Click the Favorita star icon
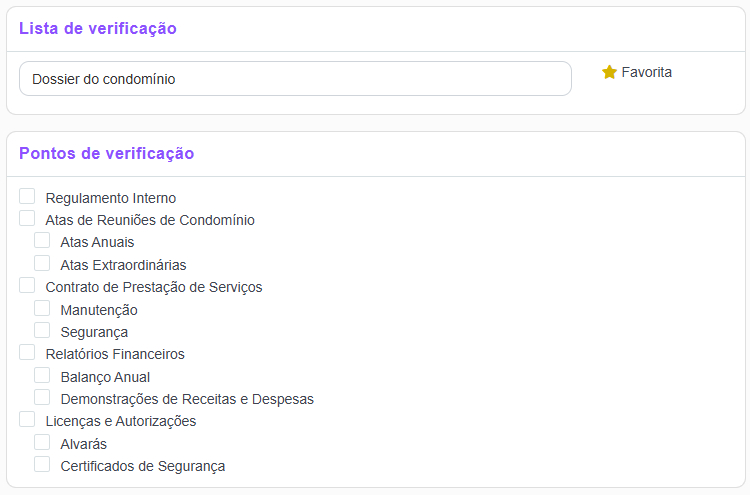This screenshot has height=495, width=750. click(x=609, y=72)
